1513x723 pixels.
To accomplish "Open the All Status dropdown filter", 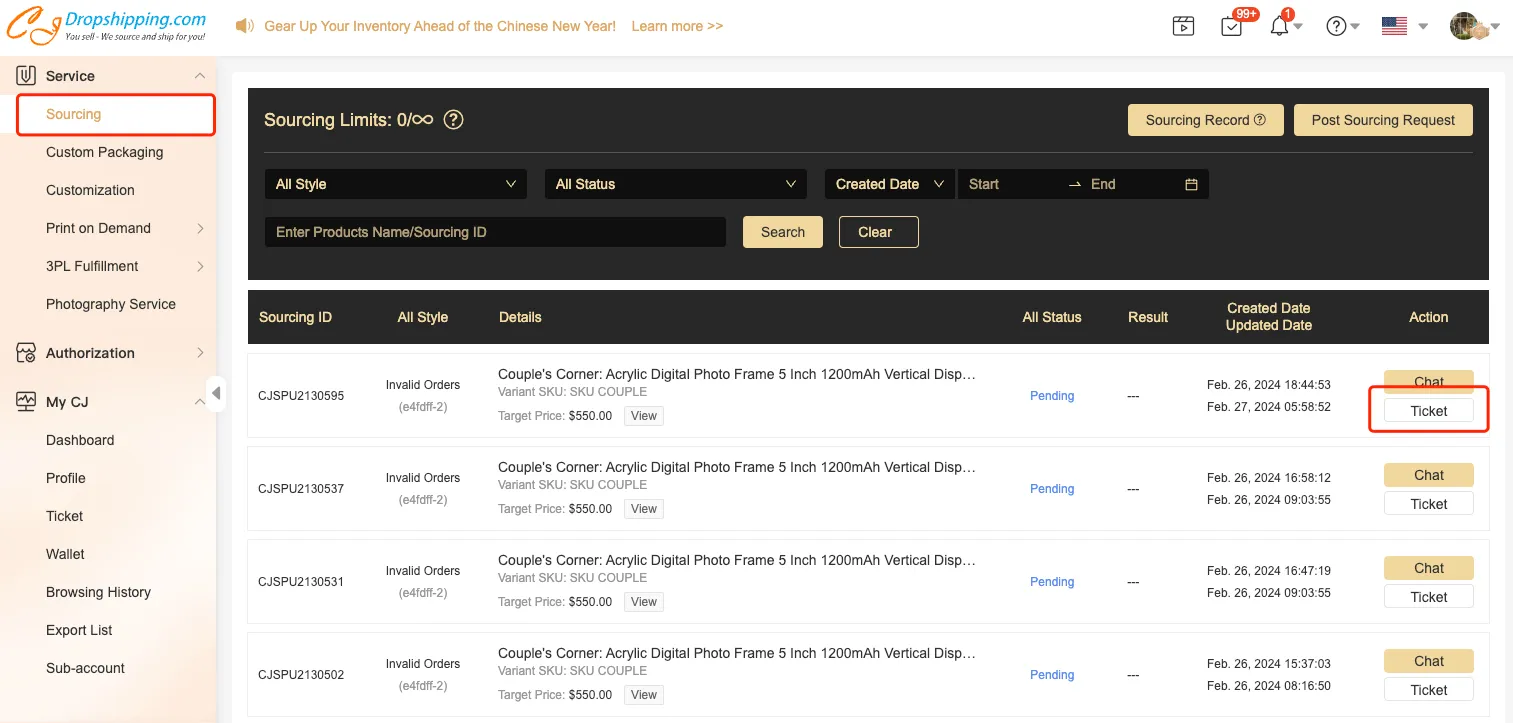I will (675, 184).
